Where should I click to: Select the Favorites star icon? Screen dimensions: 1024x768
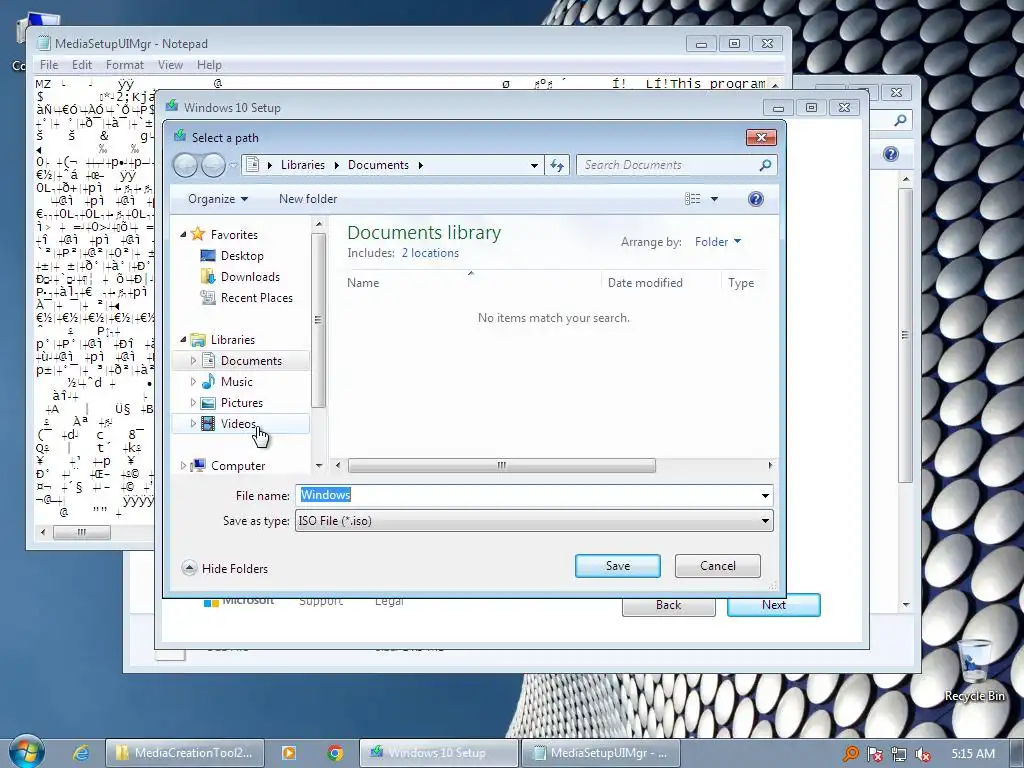click(x=199, y=234)
